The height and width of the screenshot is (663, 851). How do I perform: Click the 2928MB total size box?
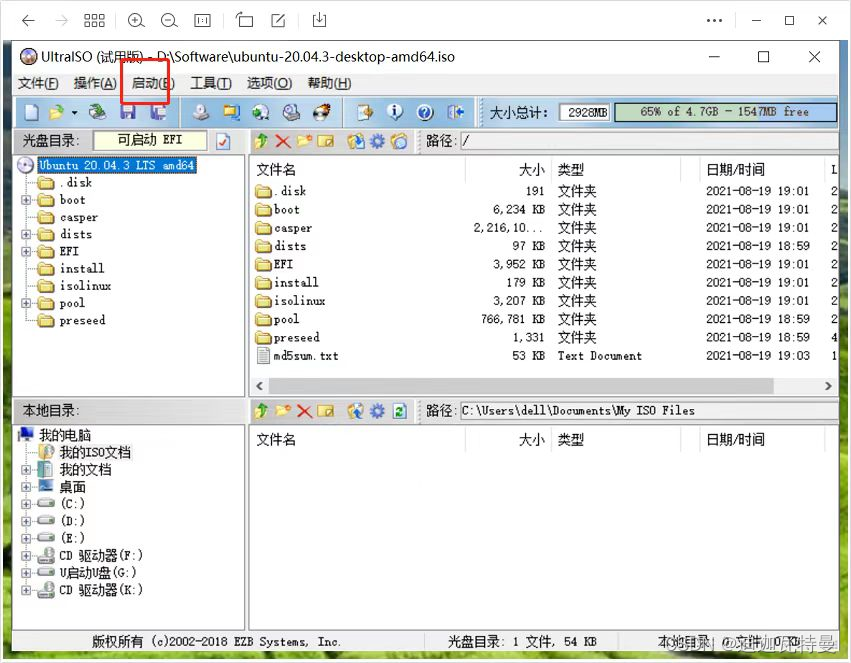click(585, 112)
